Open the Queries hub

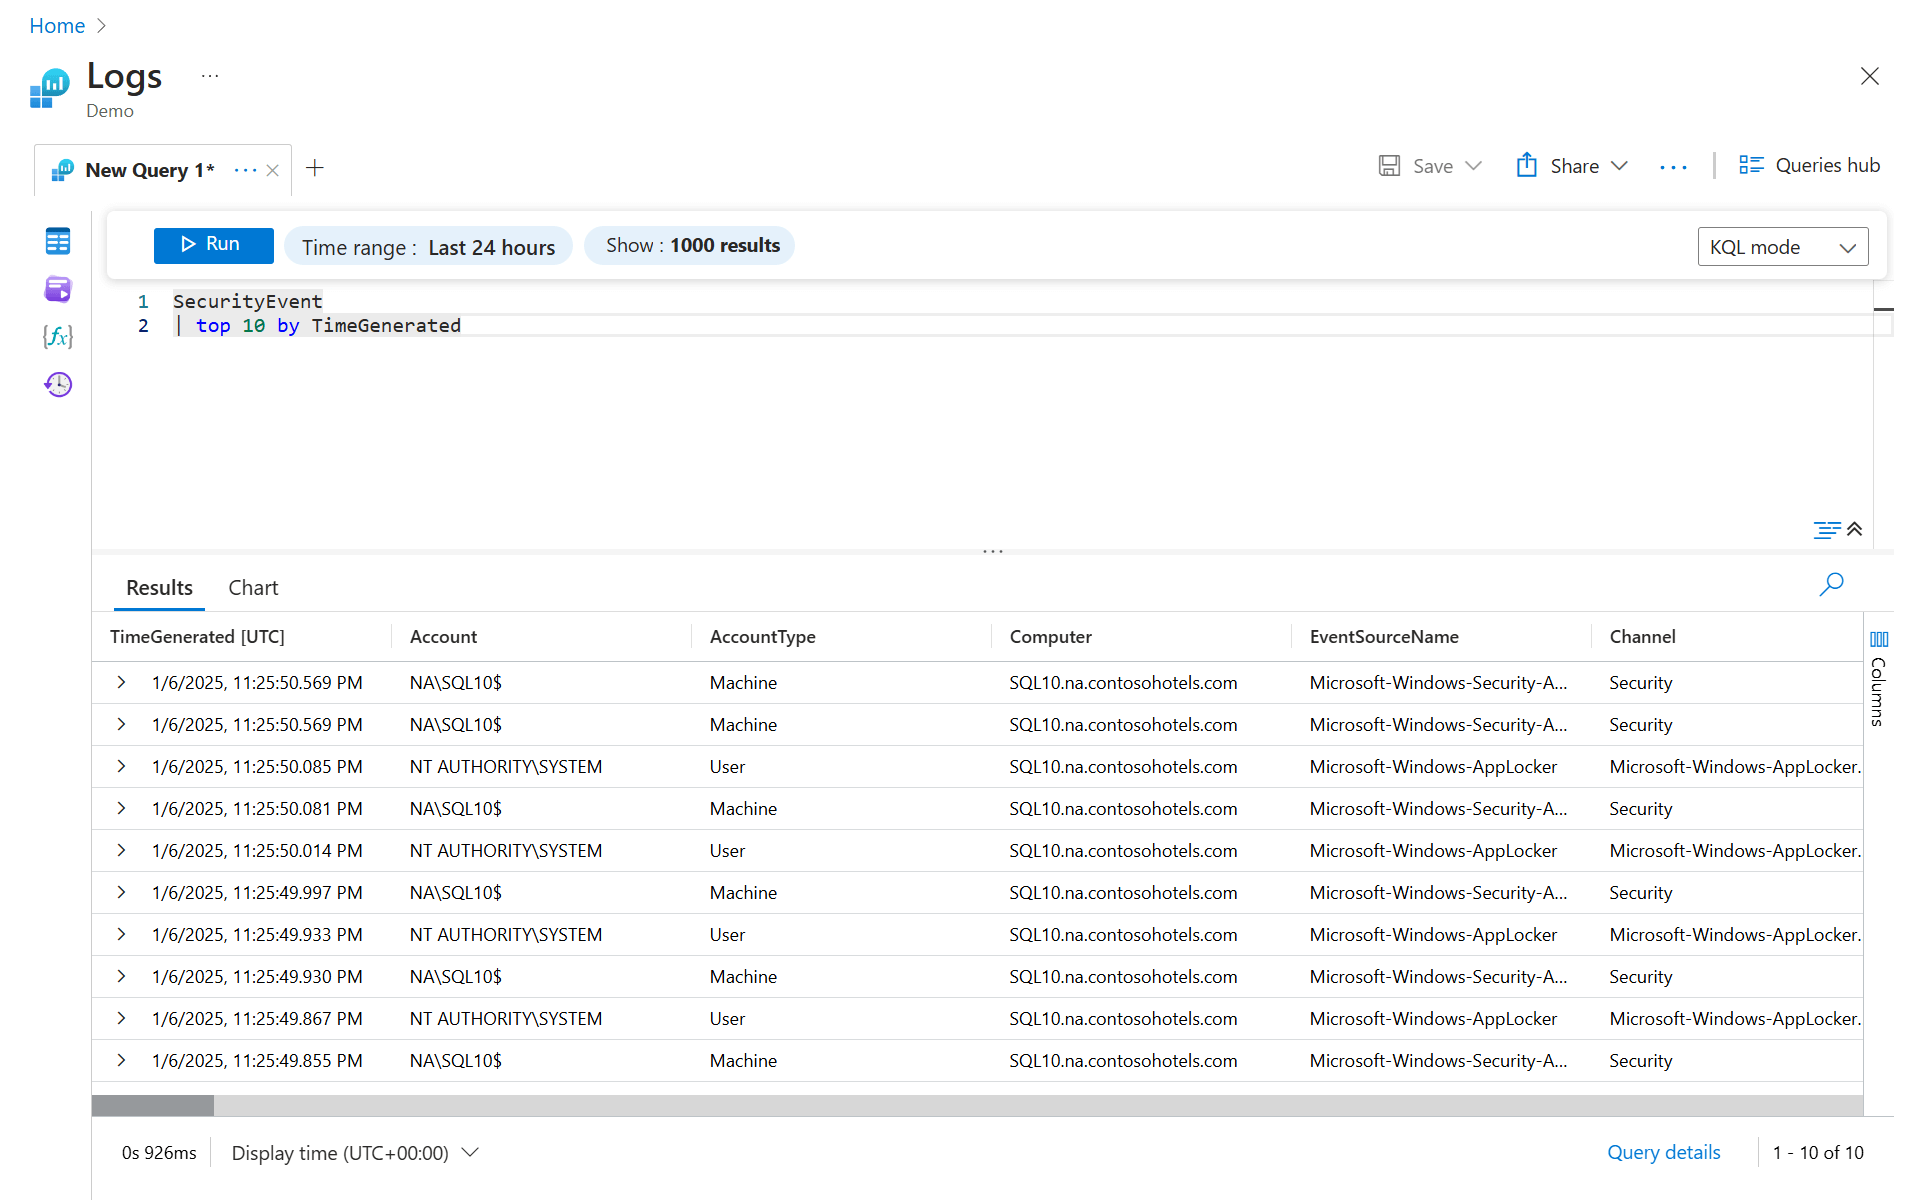click(x=1809, y=166)
